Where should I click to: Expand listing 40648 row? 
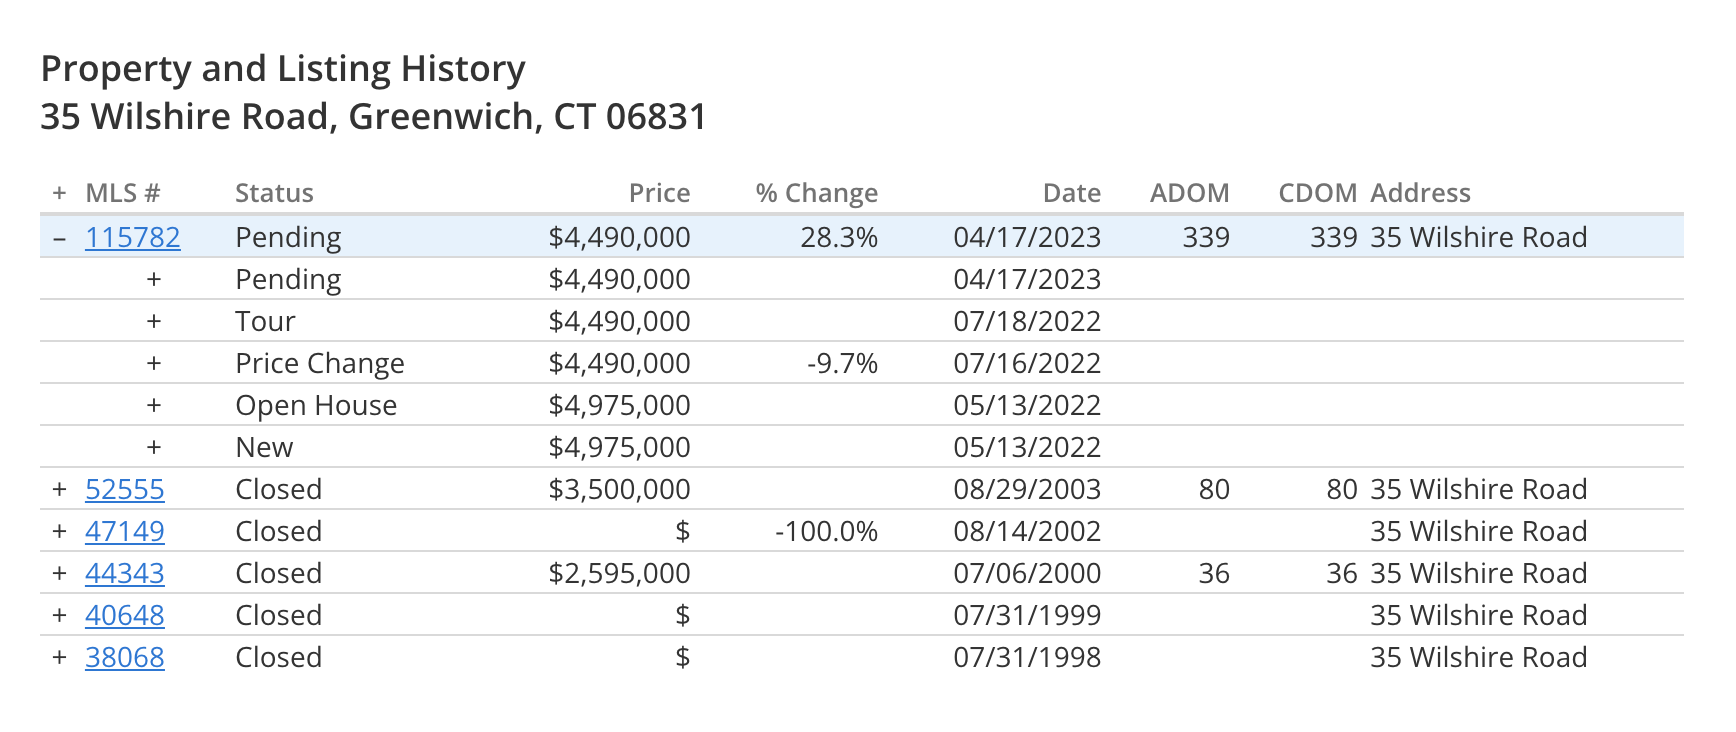point(60,616)
